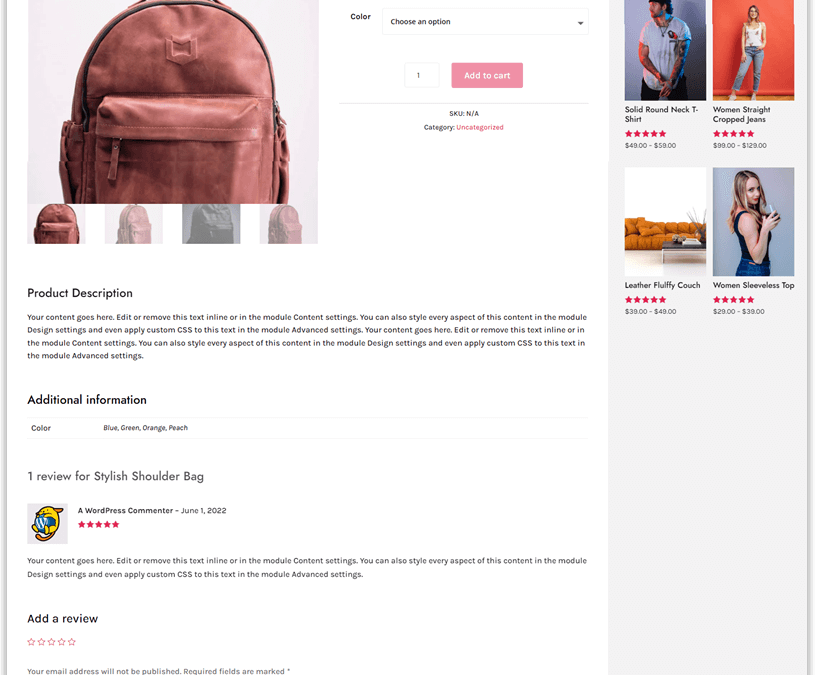Screen dimensions: 815x675
Task: Click the reviewer's five-star rating
Action: coord(98,525)
